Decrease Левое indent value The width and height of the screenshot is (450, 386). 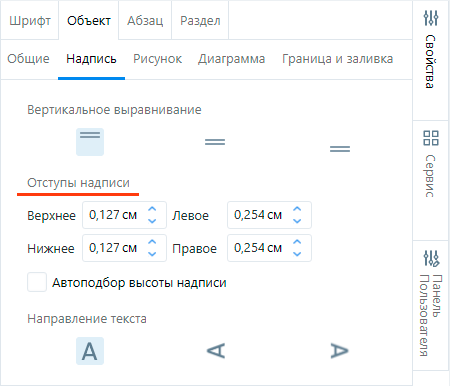[x=297, y=221]
